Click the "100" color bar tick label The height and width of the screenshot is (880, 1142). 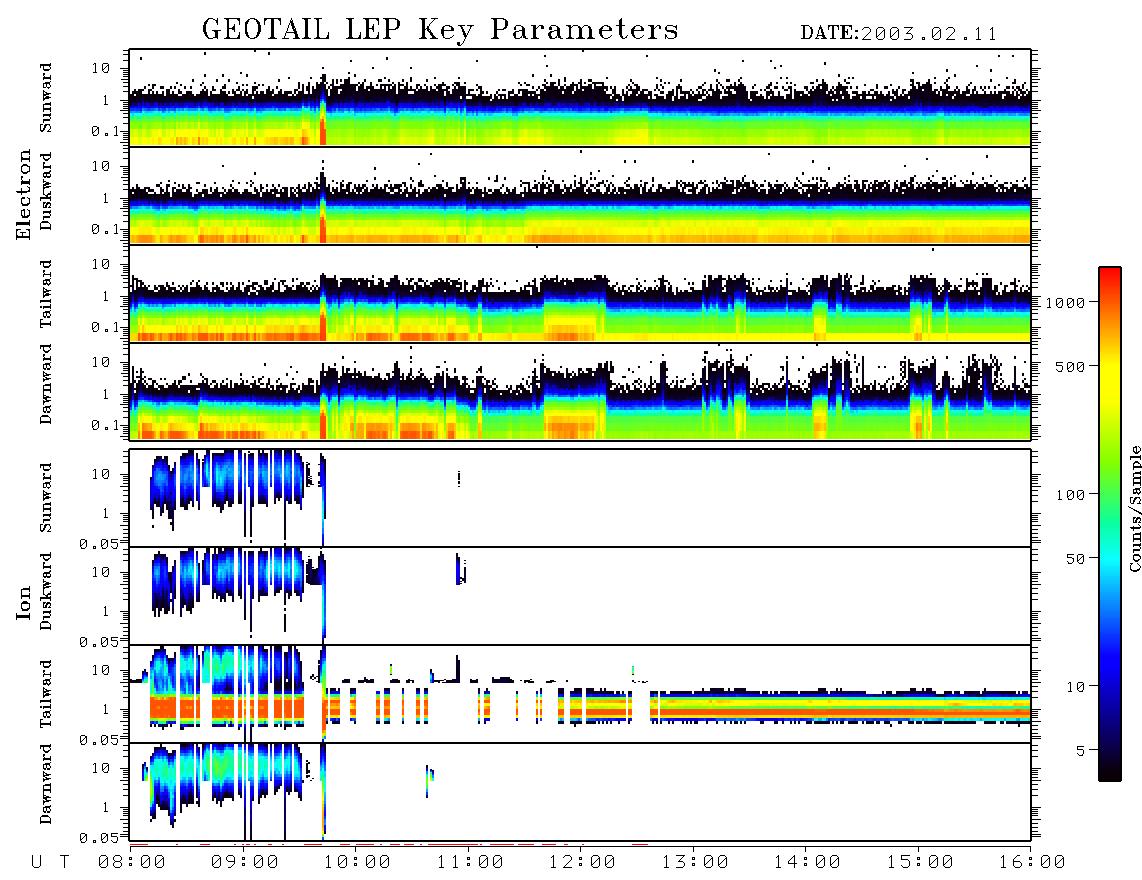click(x=1070, y=495)
